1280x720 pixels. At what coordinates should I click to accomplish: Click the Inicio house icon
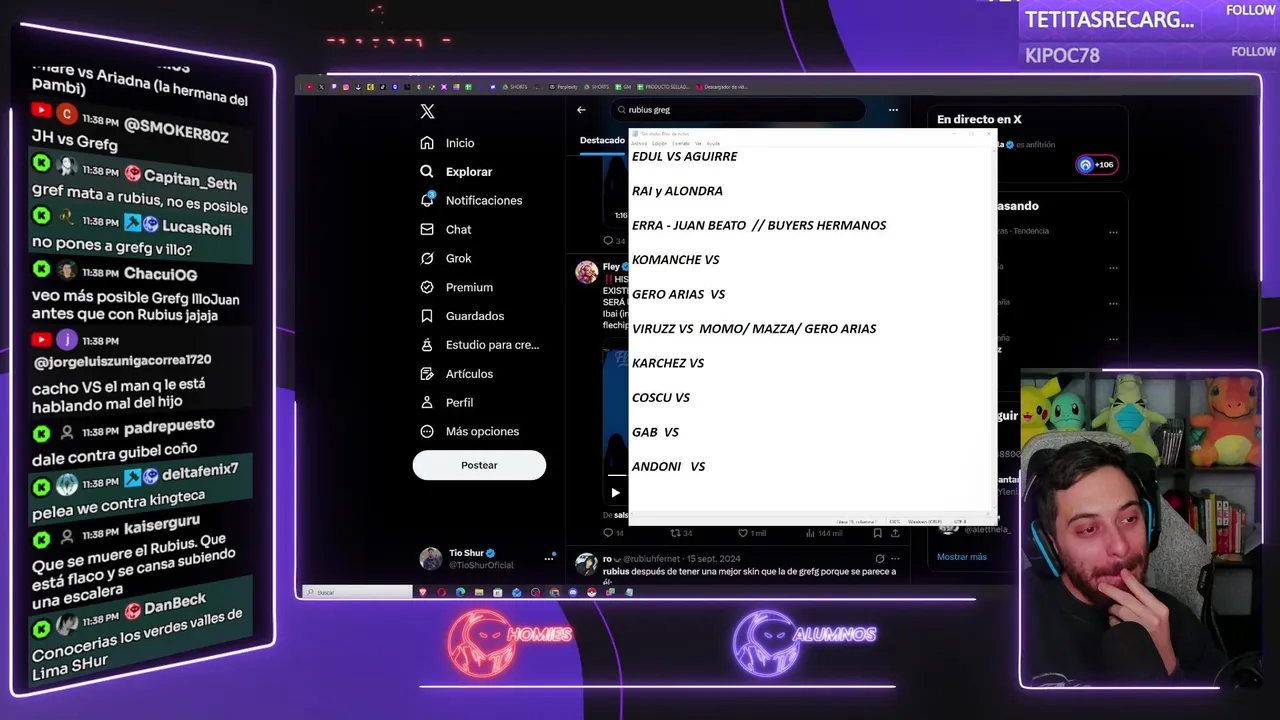[427, 143]
